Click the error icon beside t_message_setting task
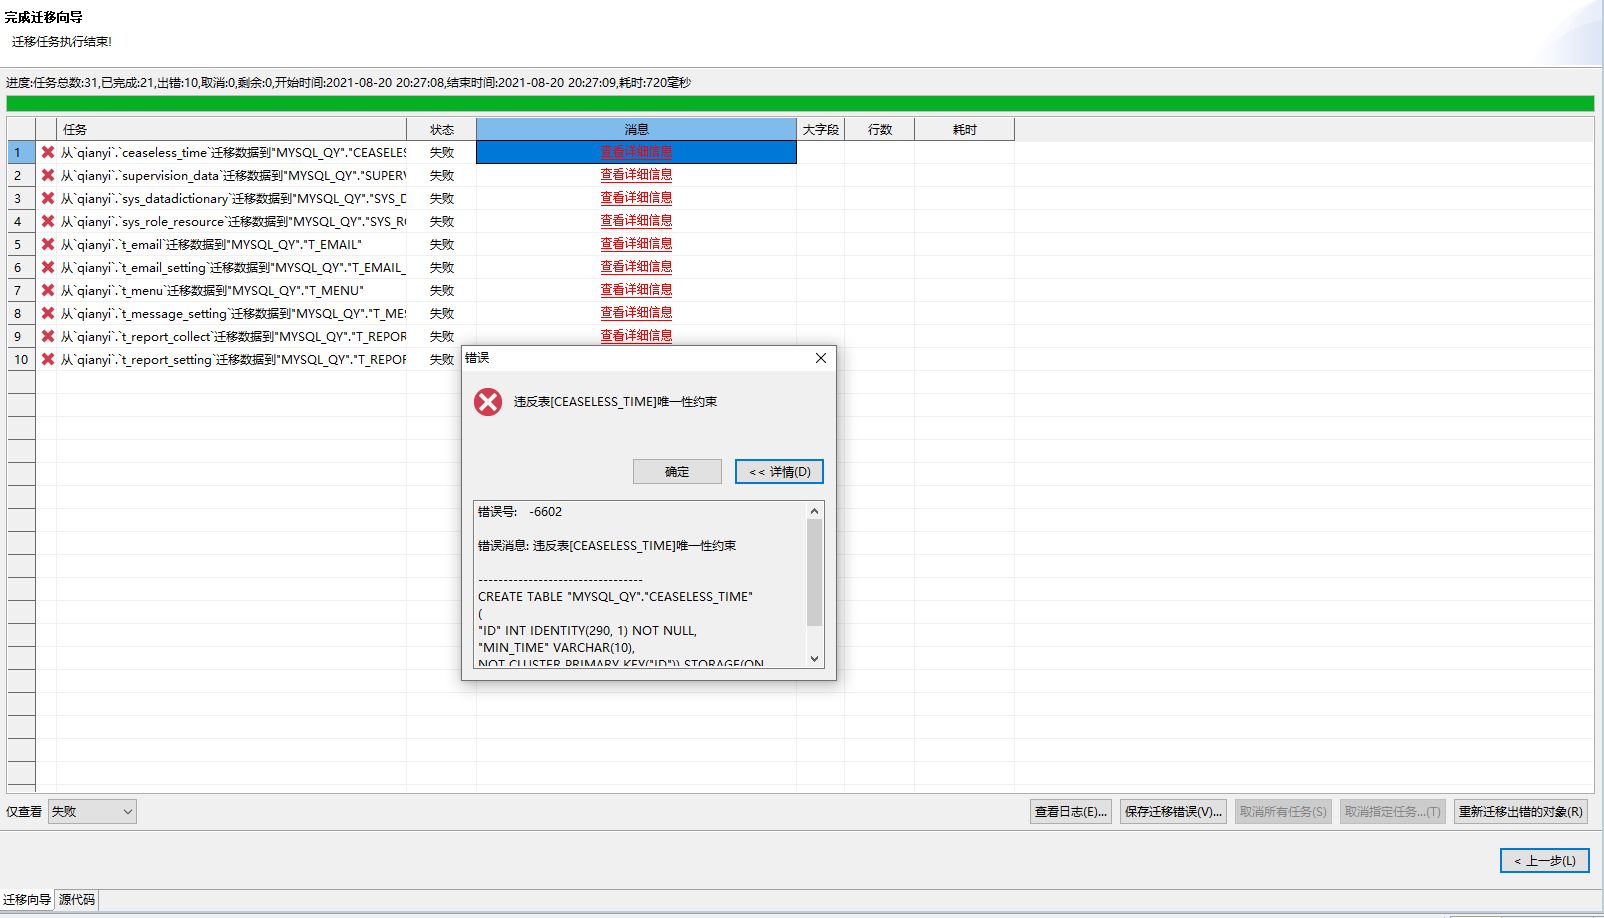This screenshot has height=918, width=1604. click(48, 313)
